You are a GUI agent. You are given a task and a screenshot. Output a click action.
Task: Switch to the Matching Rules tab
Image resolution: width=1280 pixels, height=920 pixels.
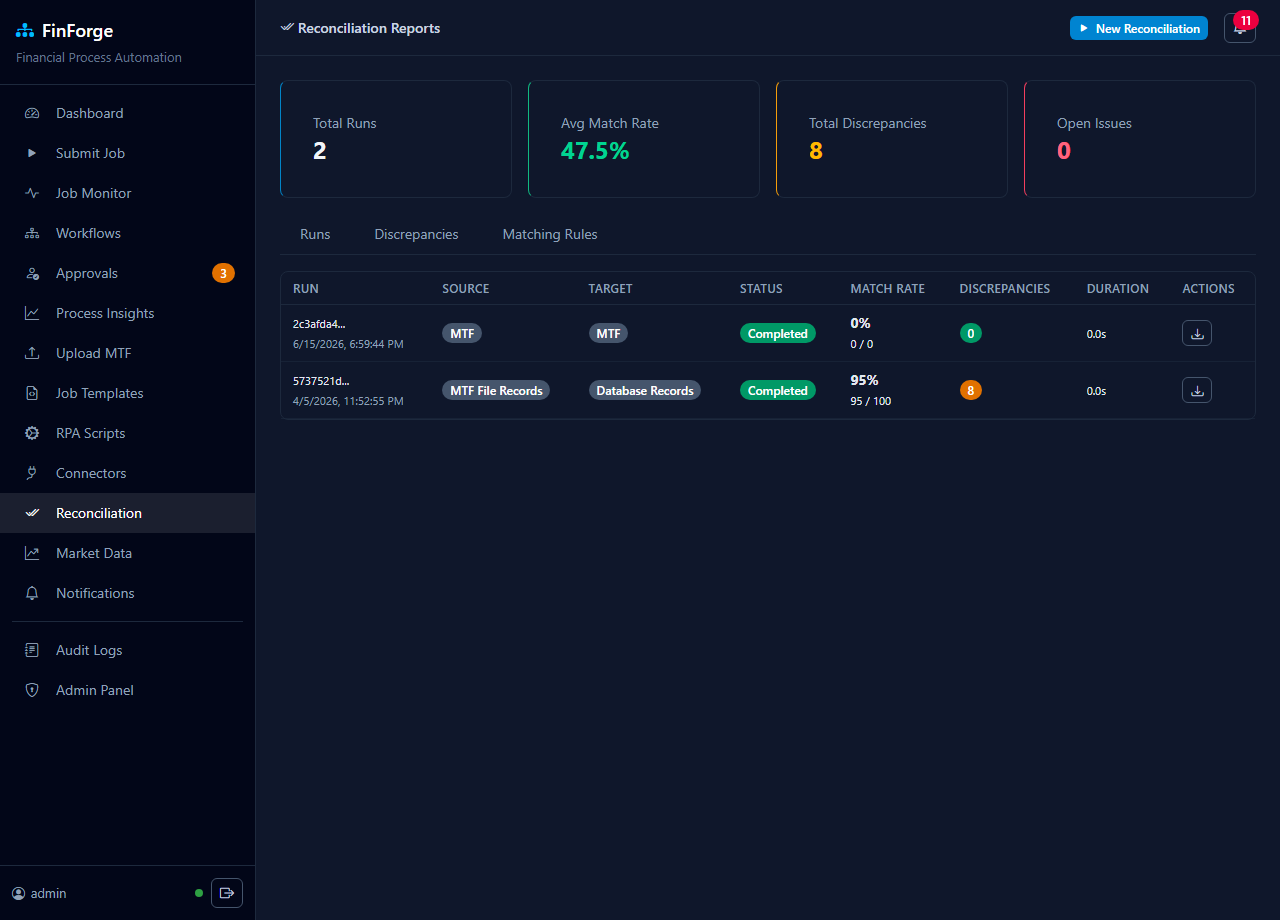tap(550, 234)
